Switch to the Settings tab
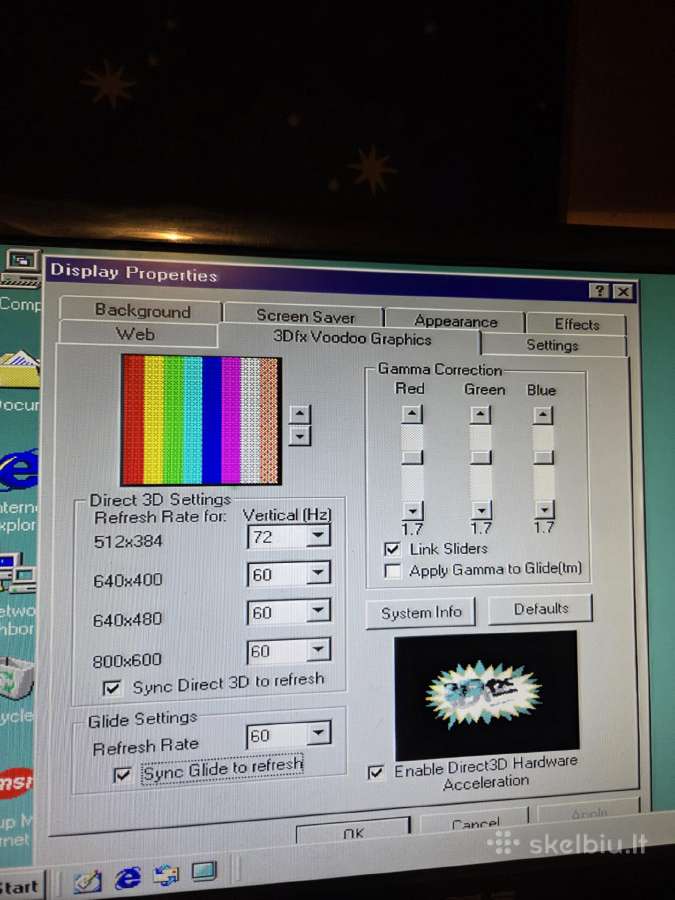Image resolution: width=675 pixels, height=900 pixels. (x=552, y=344)
